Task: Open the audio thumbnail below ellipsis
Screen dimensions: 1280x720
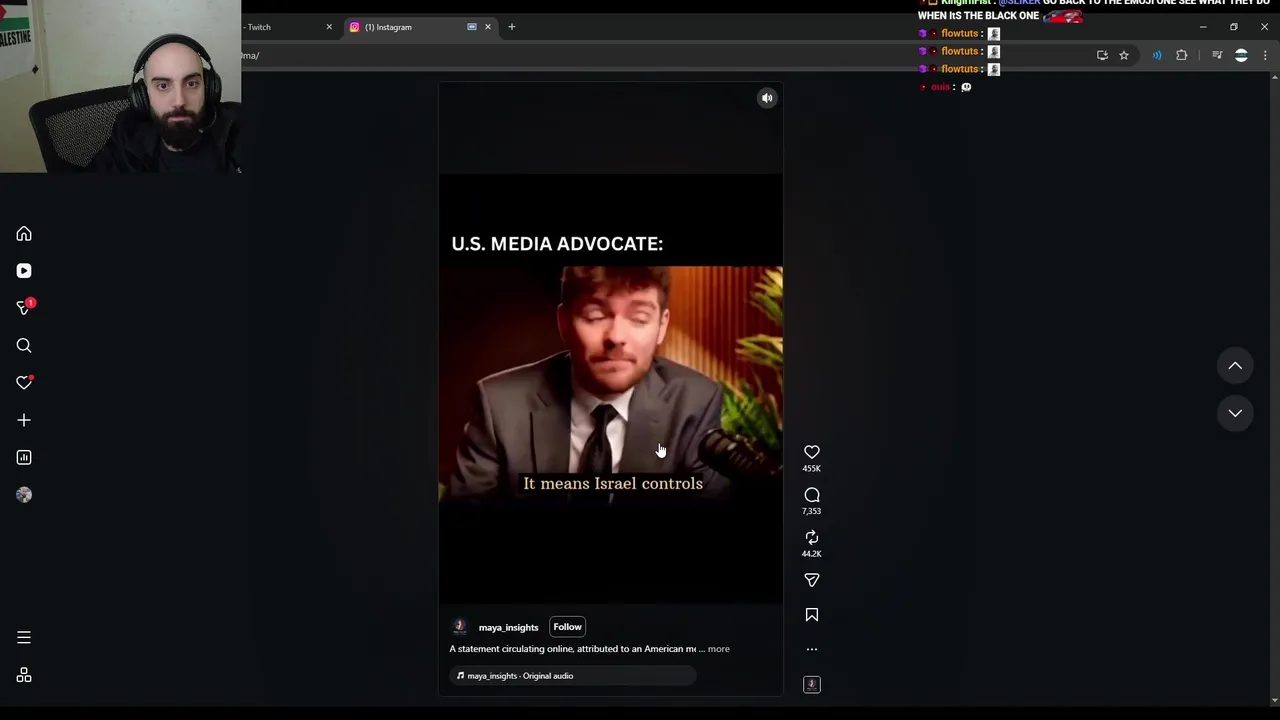Action: (x=812, y=685)
